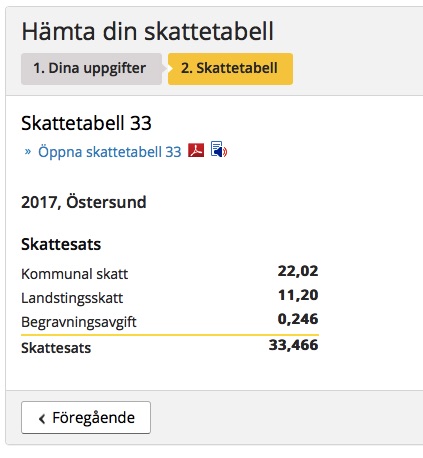Click the read-aloud speaker document icon
Viewport: 423px width, 458px height.
point(219,149)
